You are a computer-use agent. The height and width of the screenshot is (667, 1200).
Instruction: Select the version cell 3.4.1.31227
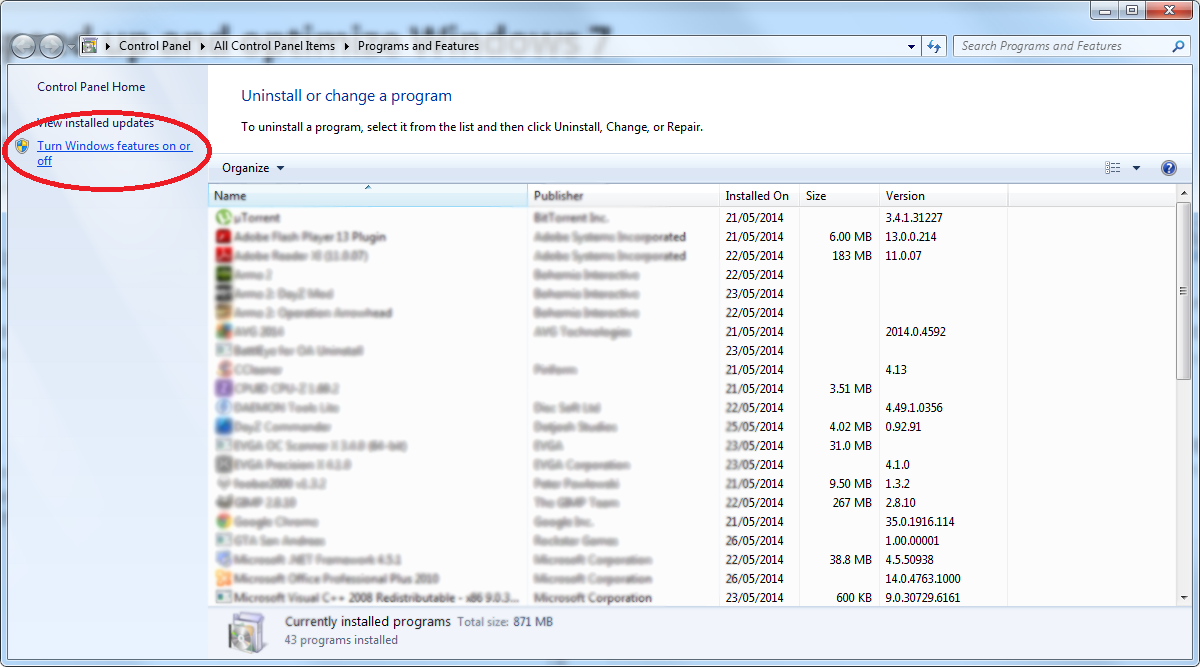914,218
